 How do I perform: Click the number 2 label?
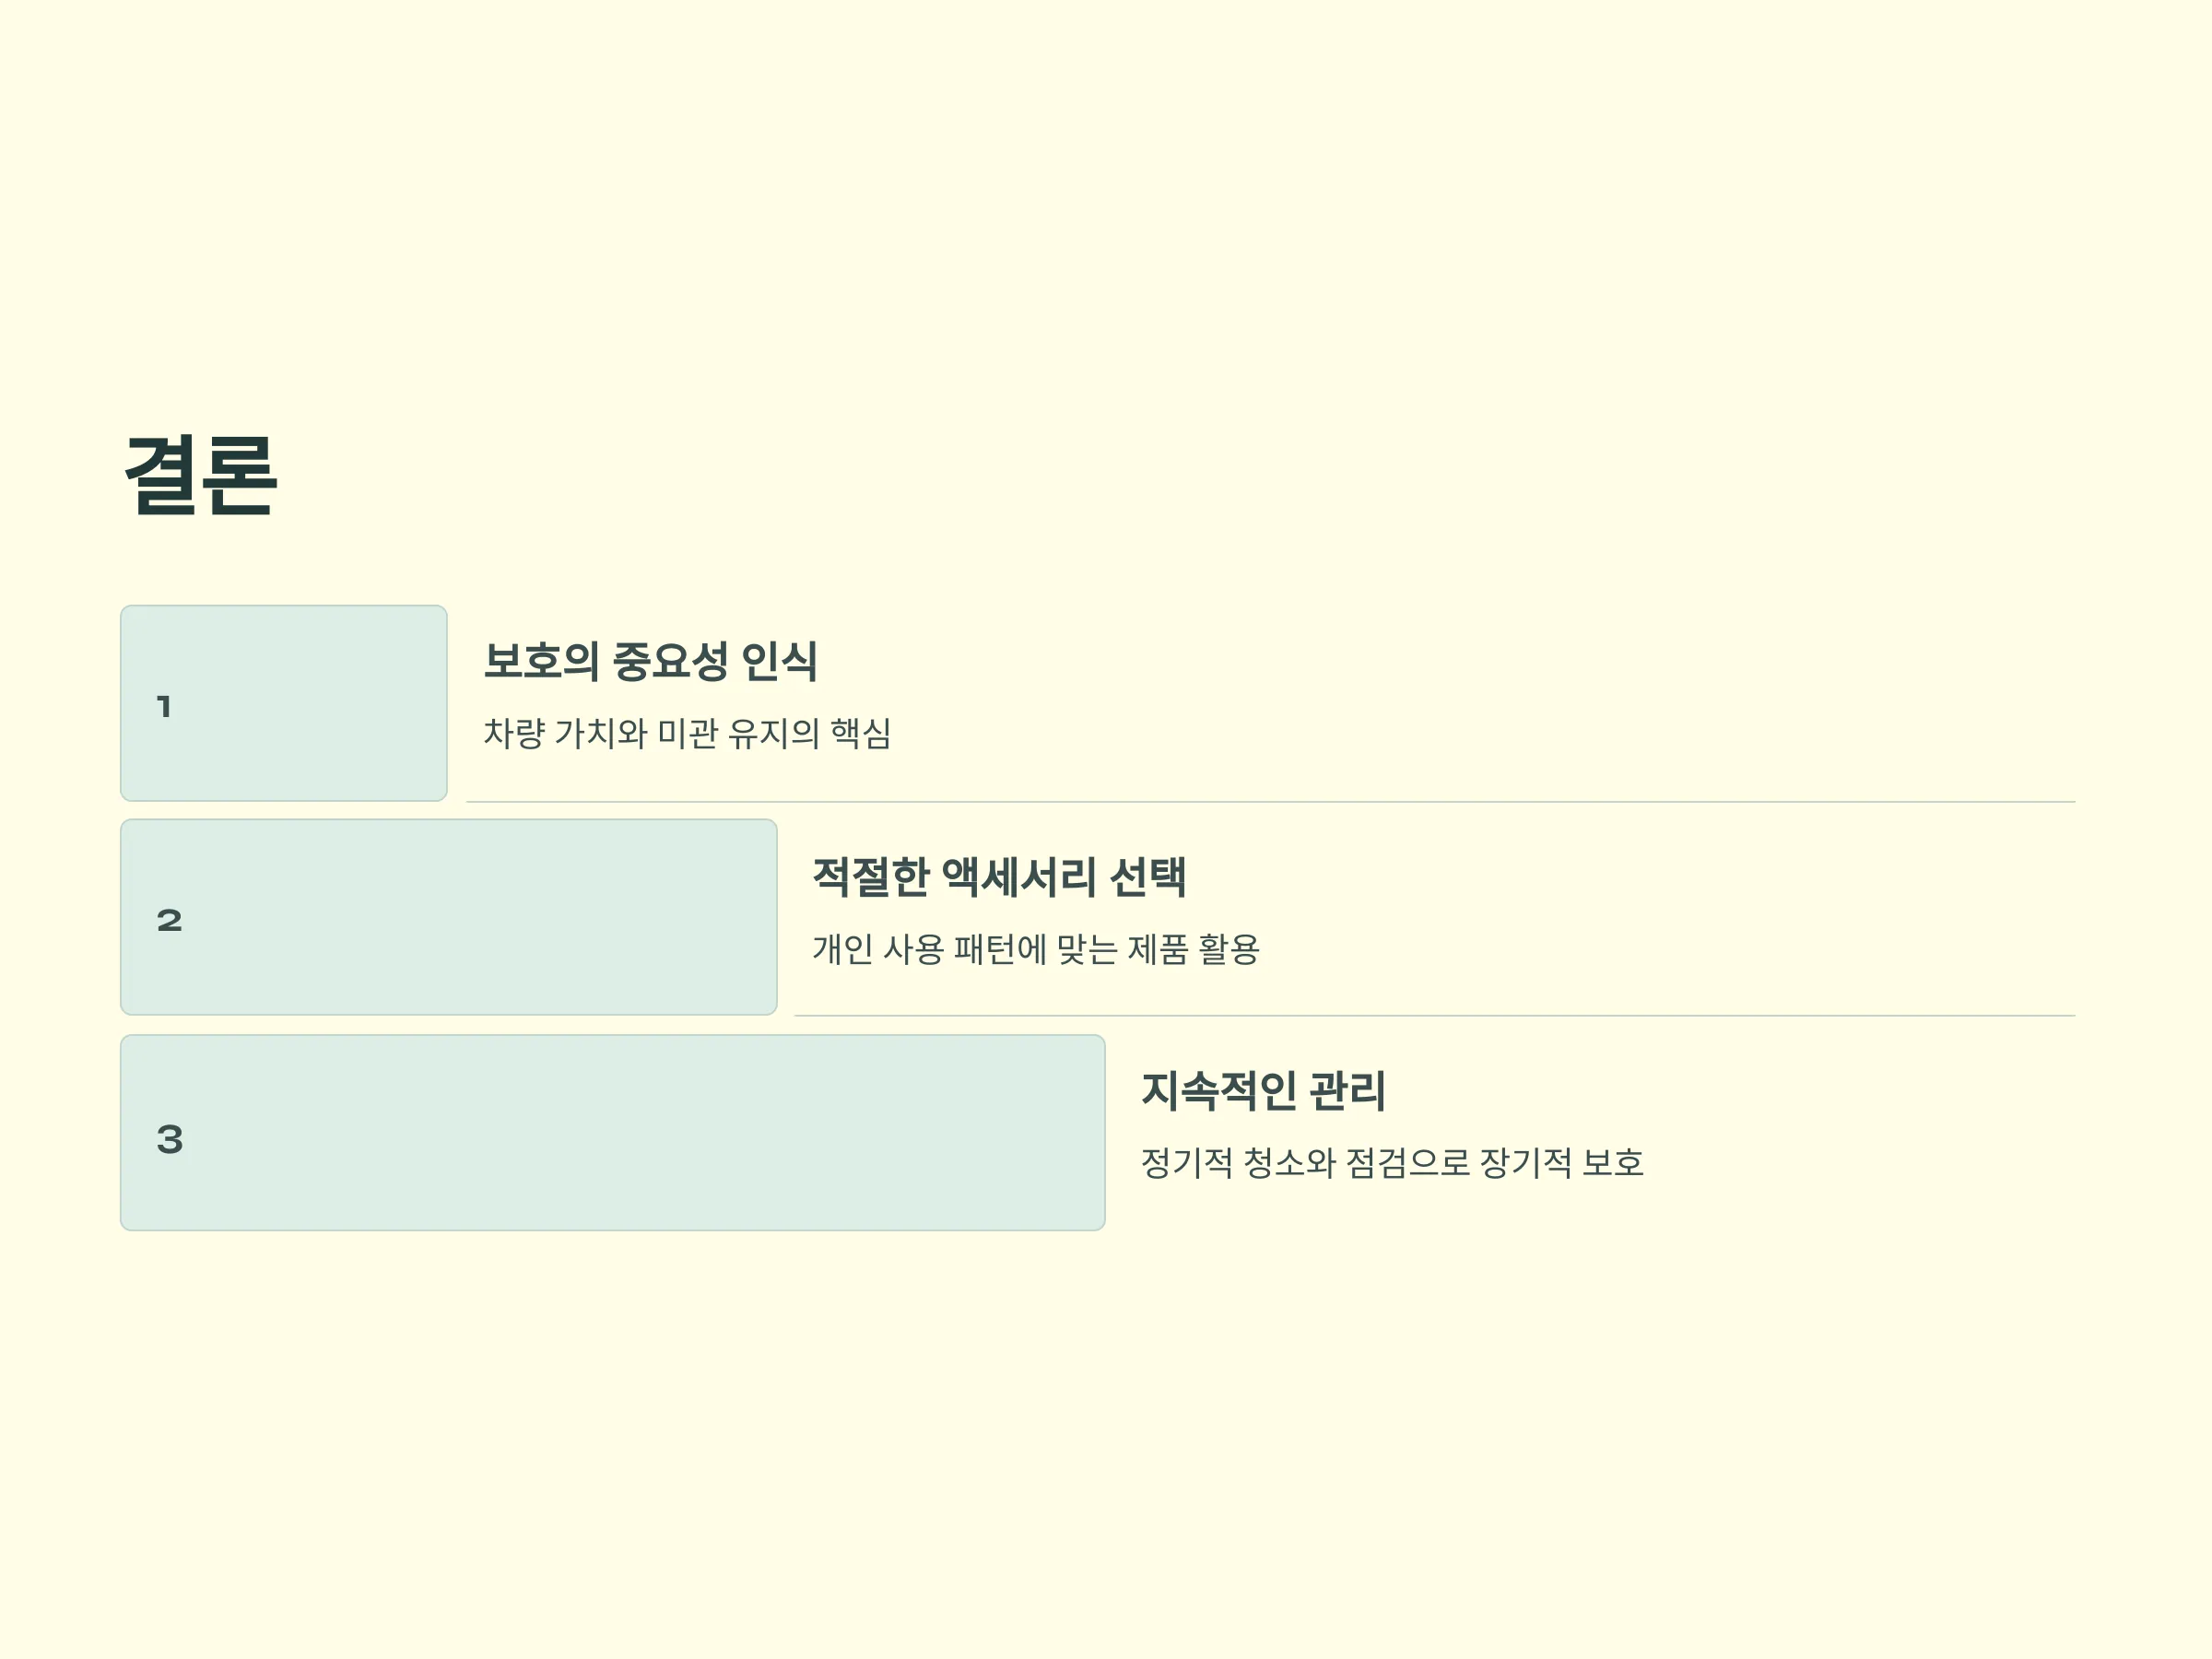coord(169,921)
